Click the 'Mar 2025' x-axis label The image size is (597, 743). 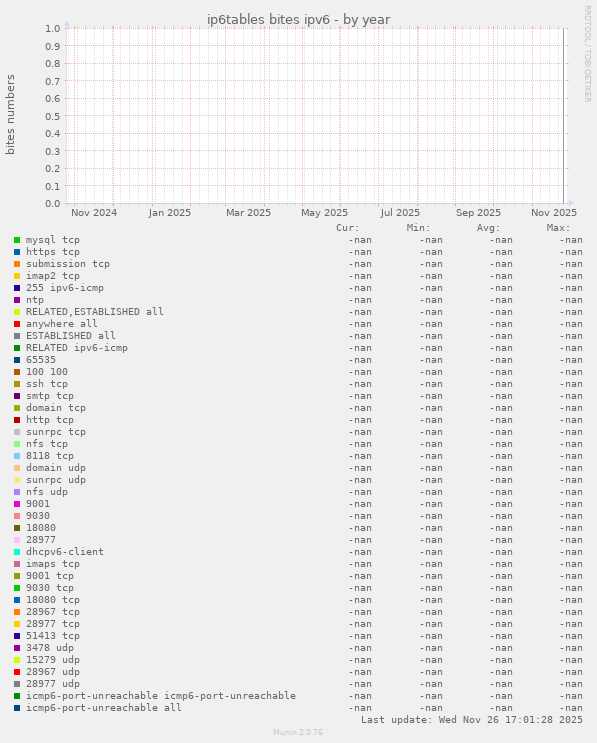click(248, 213)
